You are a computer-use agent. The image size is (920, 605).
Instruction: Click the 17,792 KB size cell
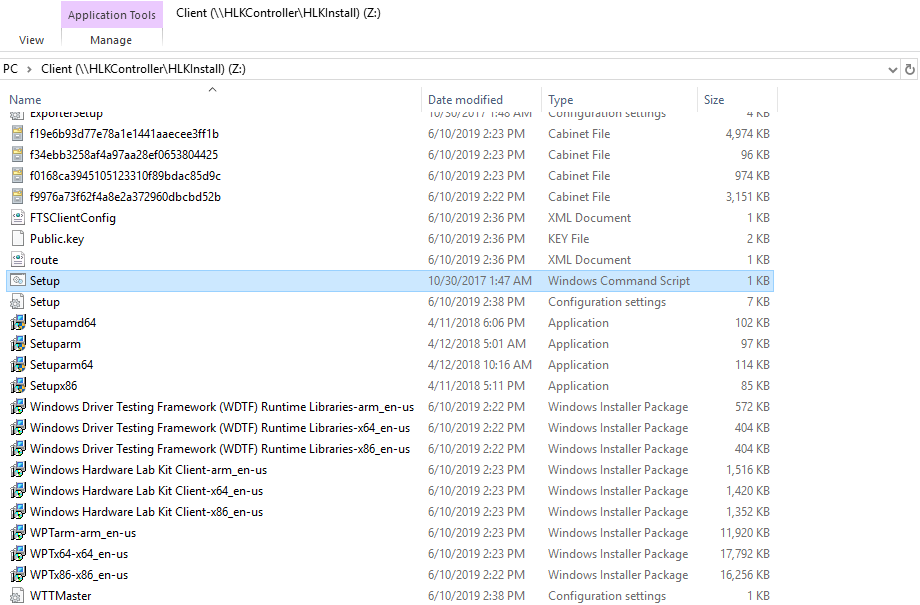745,554
